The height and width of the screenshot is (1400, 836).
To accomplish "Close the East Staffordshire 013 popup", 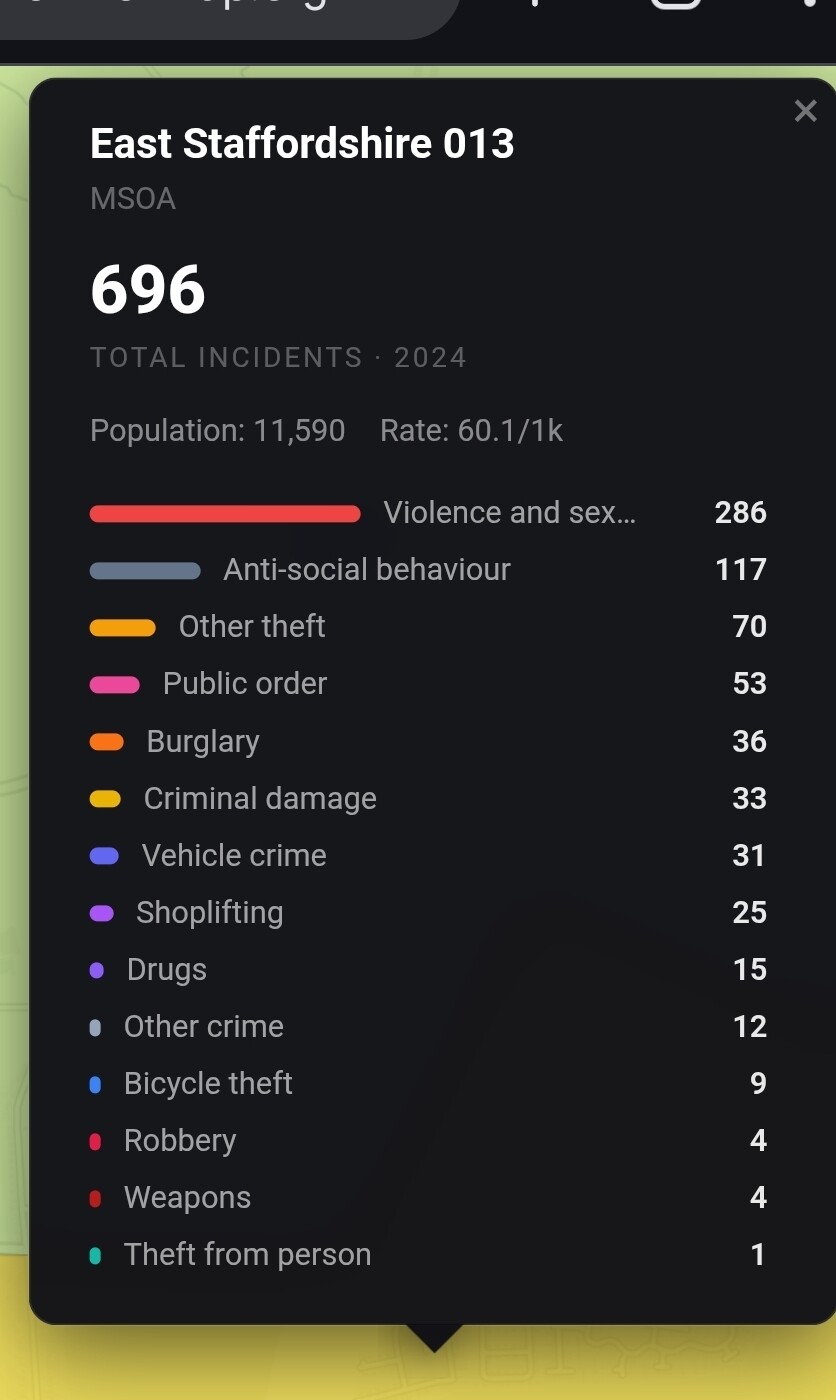I will point(805,111).
